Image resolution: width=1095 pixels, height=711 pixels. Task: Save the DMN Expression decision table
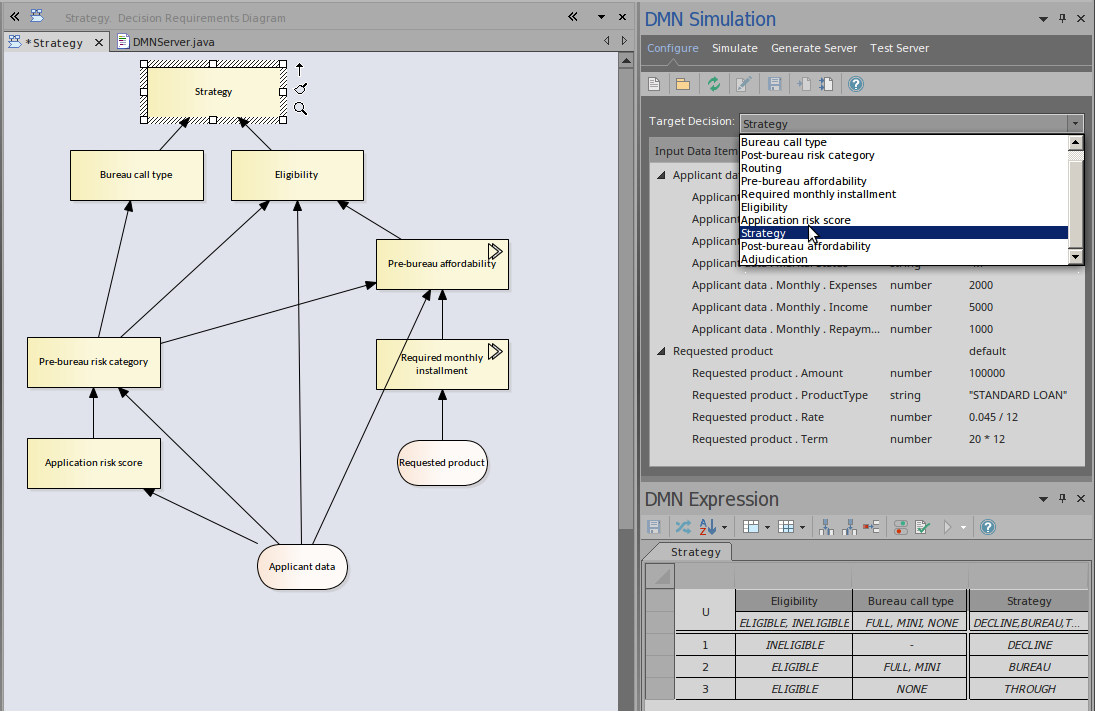(653, 527)
